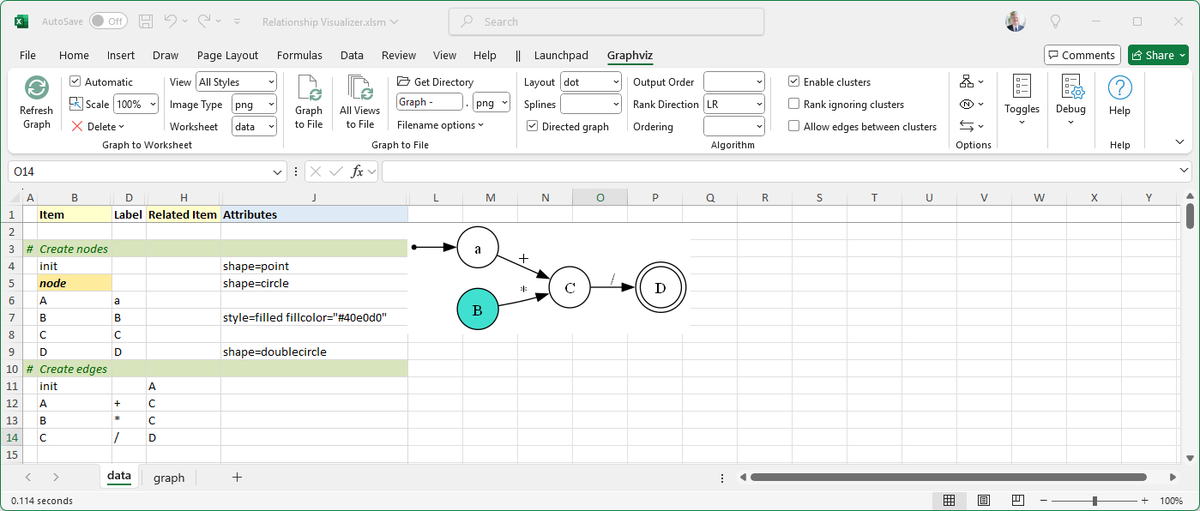Click the Get Directory folder icon

(x=404, y=82)
